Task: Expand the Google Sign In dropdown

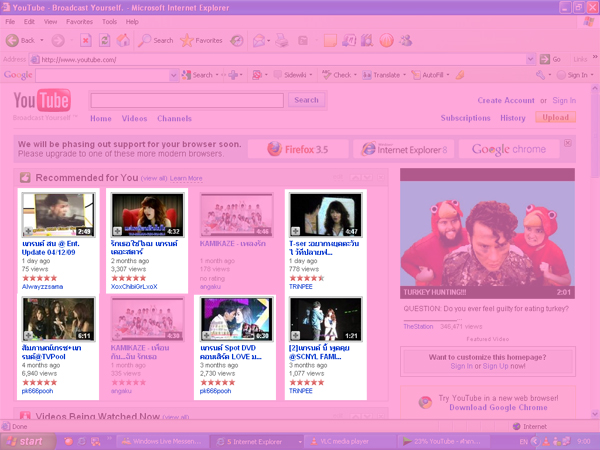Action: click(592, 75)
